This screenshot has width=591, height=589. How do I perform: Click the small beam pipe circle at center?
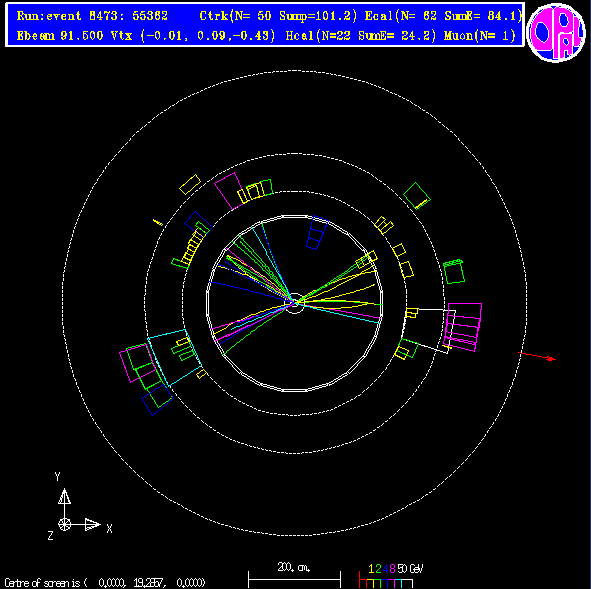tap(294, 303)
